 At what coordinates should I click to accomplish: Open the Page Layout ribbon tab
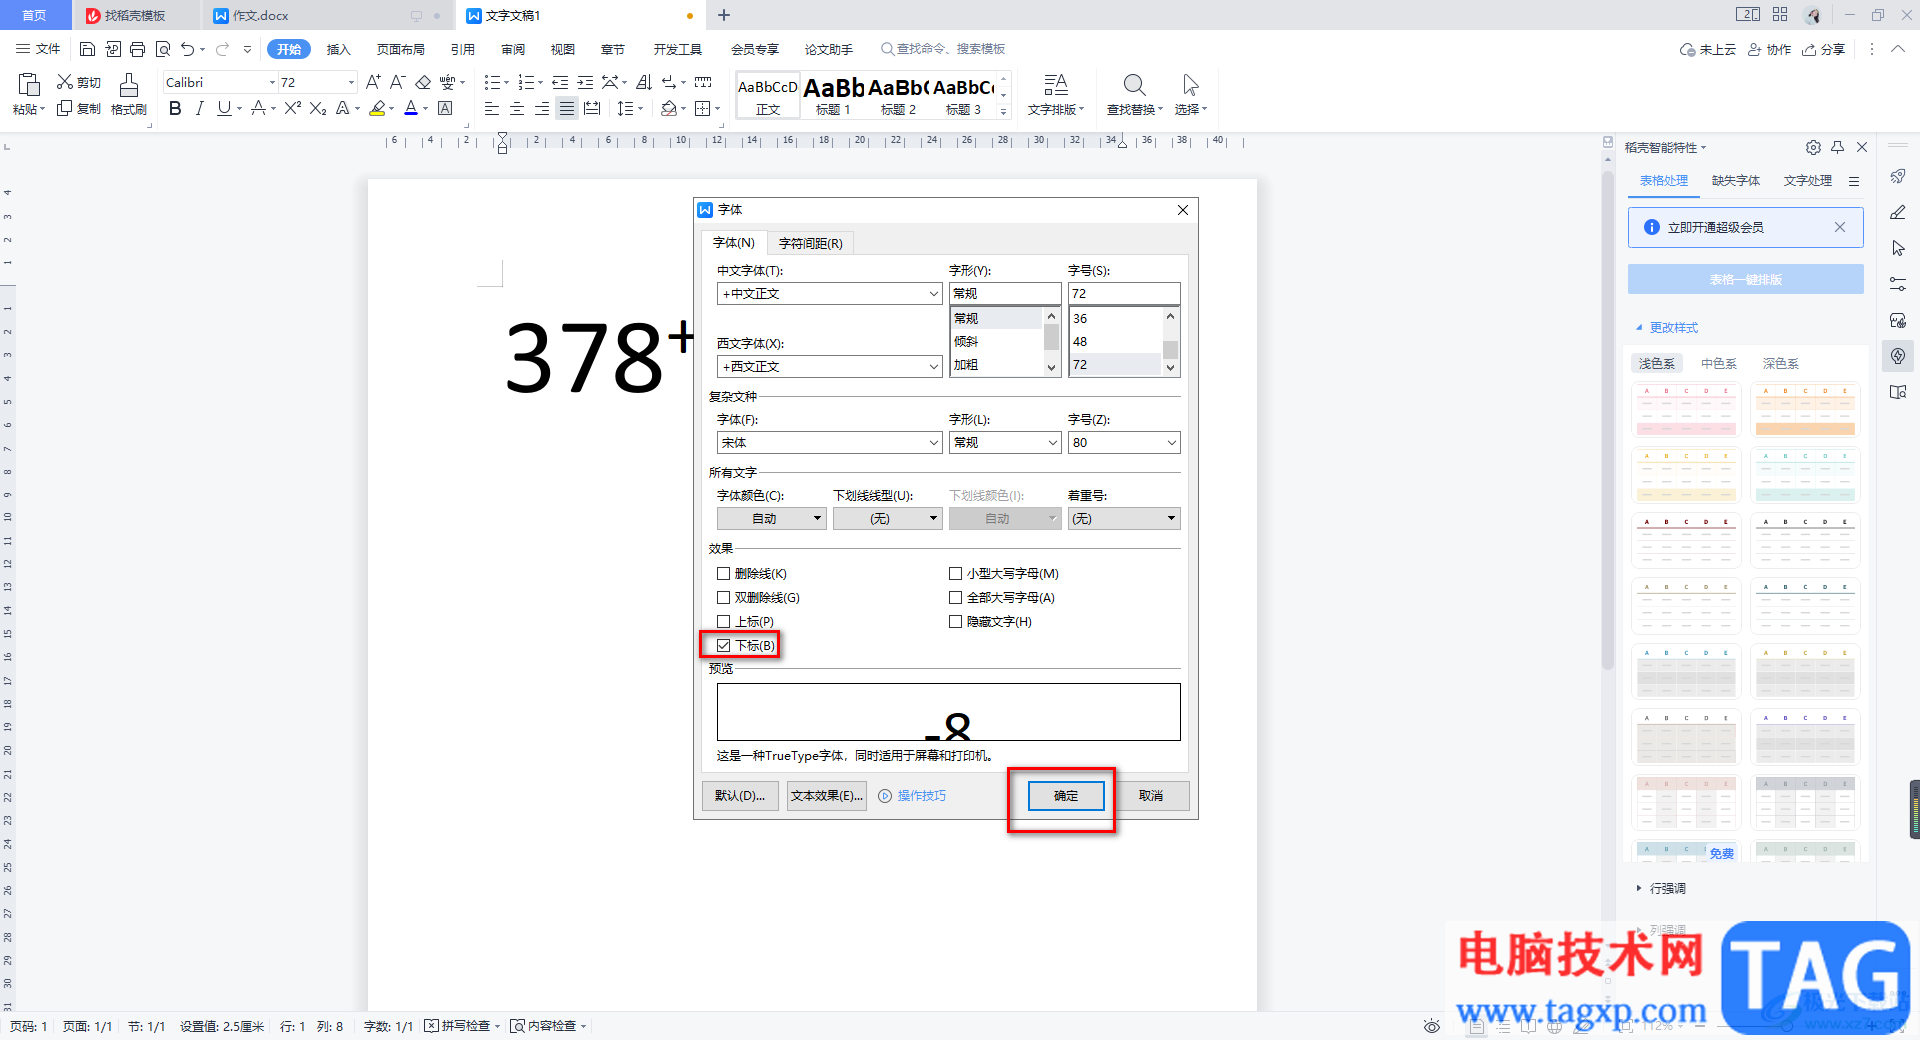coord(400,49)
